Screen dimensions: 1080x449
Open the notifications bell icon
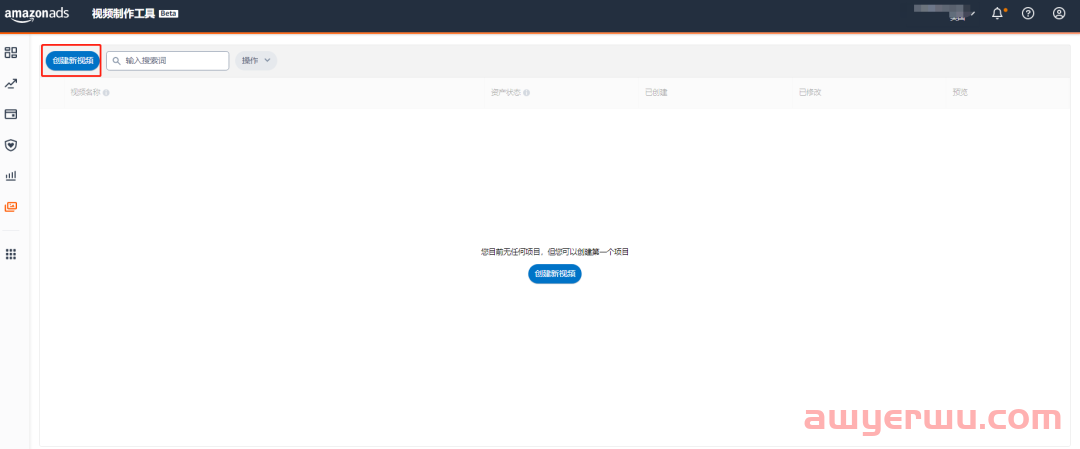click(997, 13)
